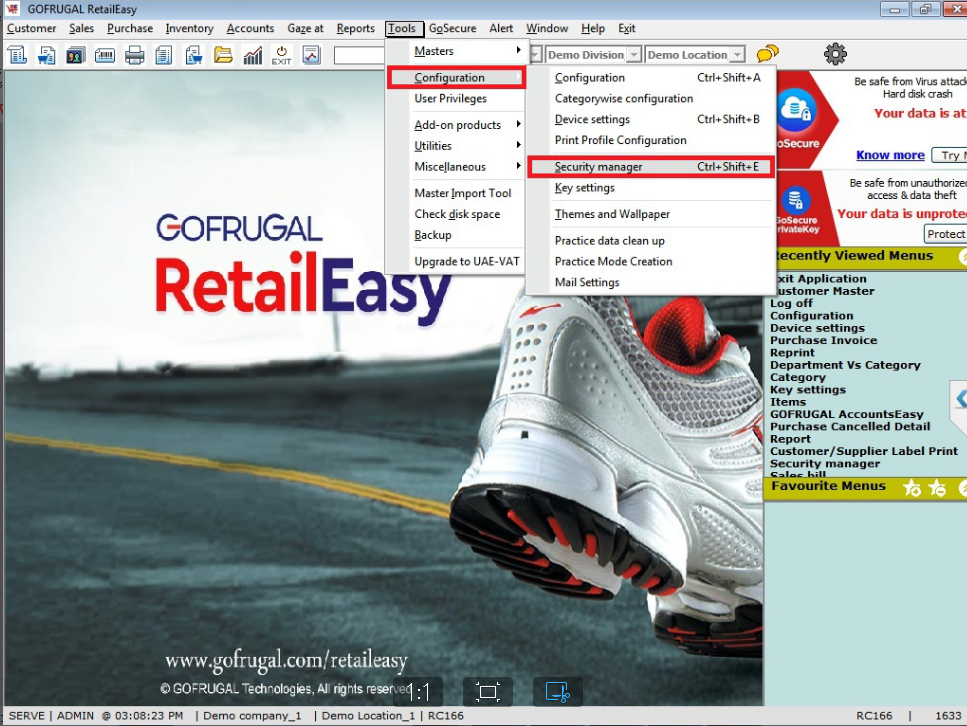Select Practice Mode Creation

pos(651,262)
